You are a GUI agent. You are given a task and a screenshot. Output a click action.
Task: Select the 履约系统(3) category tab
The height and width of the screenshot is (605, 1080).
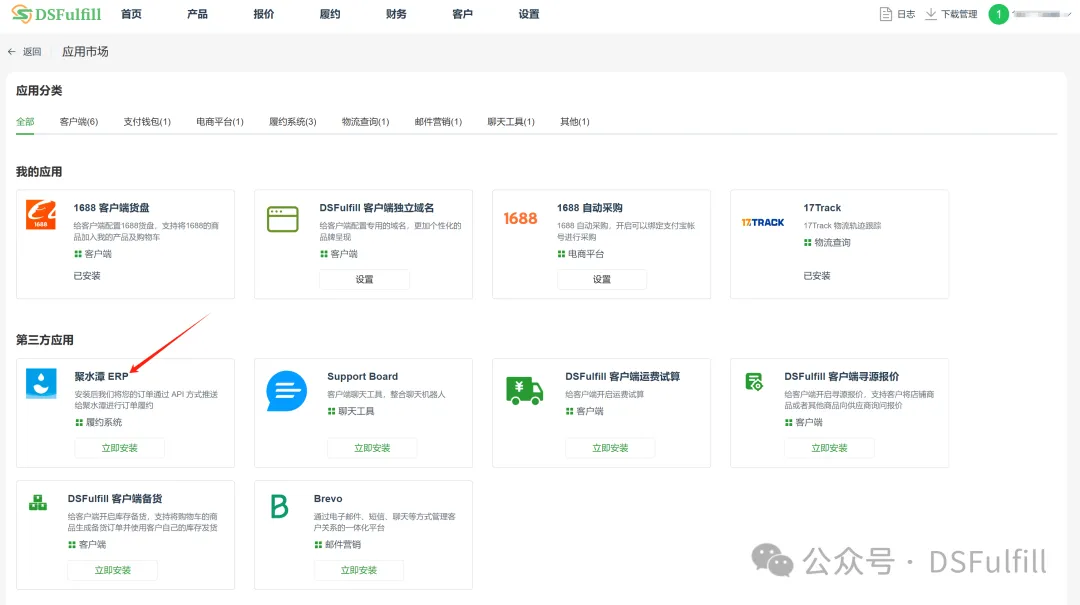coord(292,122)
